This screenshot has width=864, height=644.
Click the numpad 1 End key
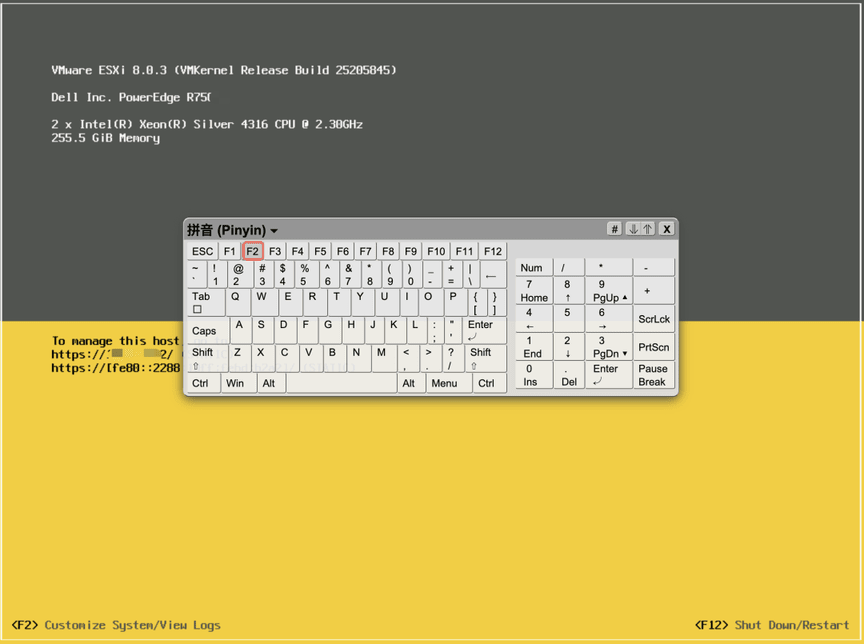pyautogui.click(x=534, y=347)
